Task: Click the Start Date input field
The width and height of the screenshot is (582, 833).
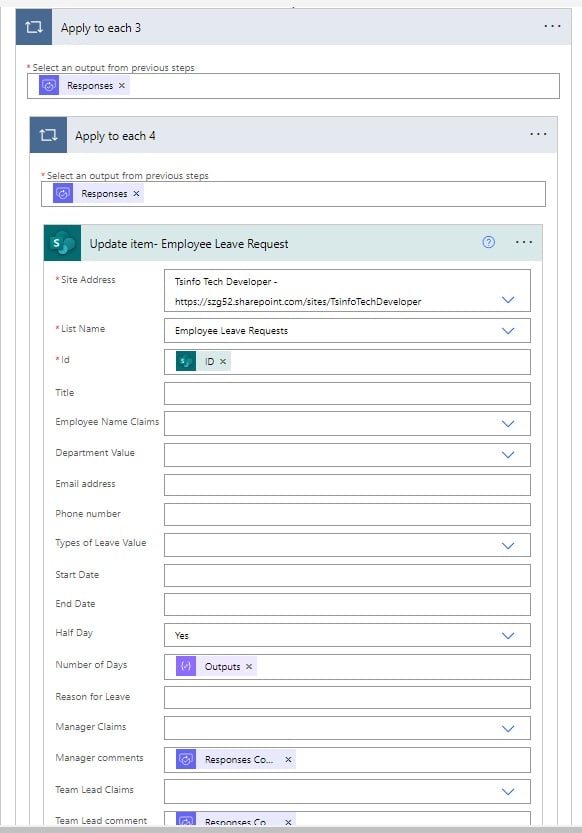Action: pyautogui.click(x=347, y=576)
